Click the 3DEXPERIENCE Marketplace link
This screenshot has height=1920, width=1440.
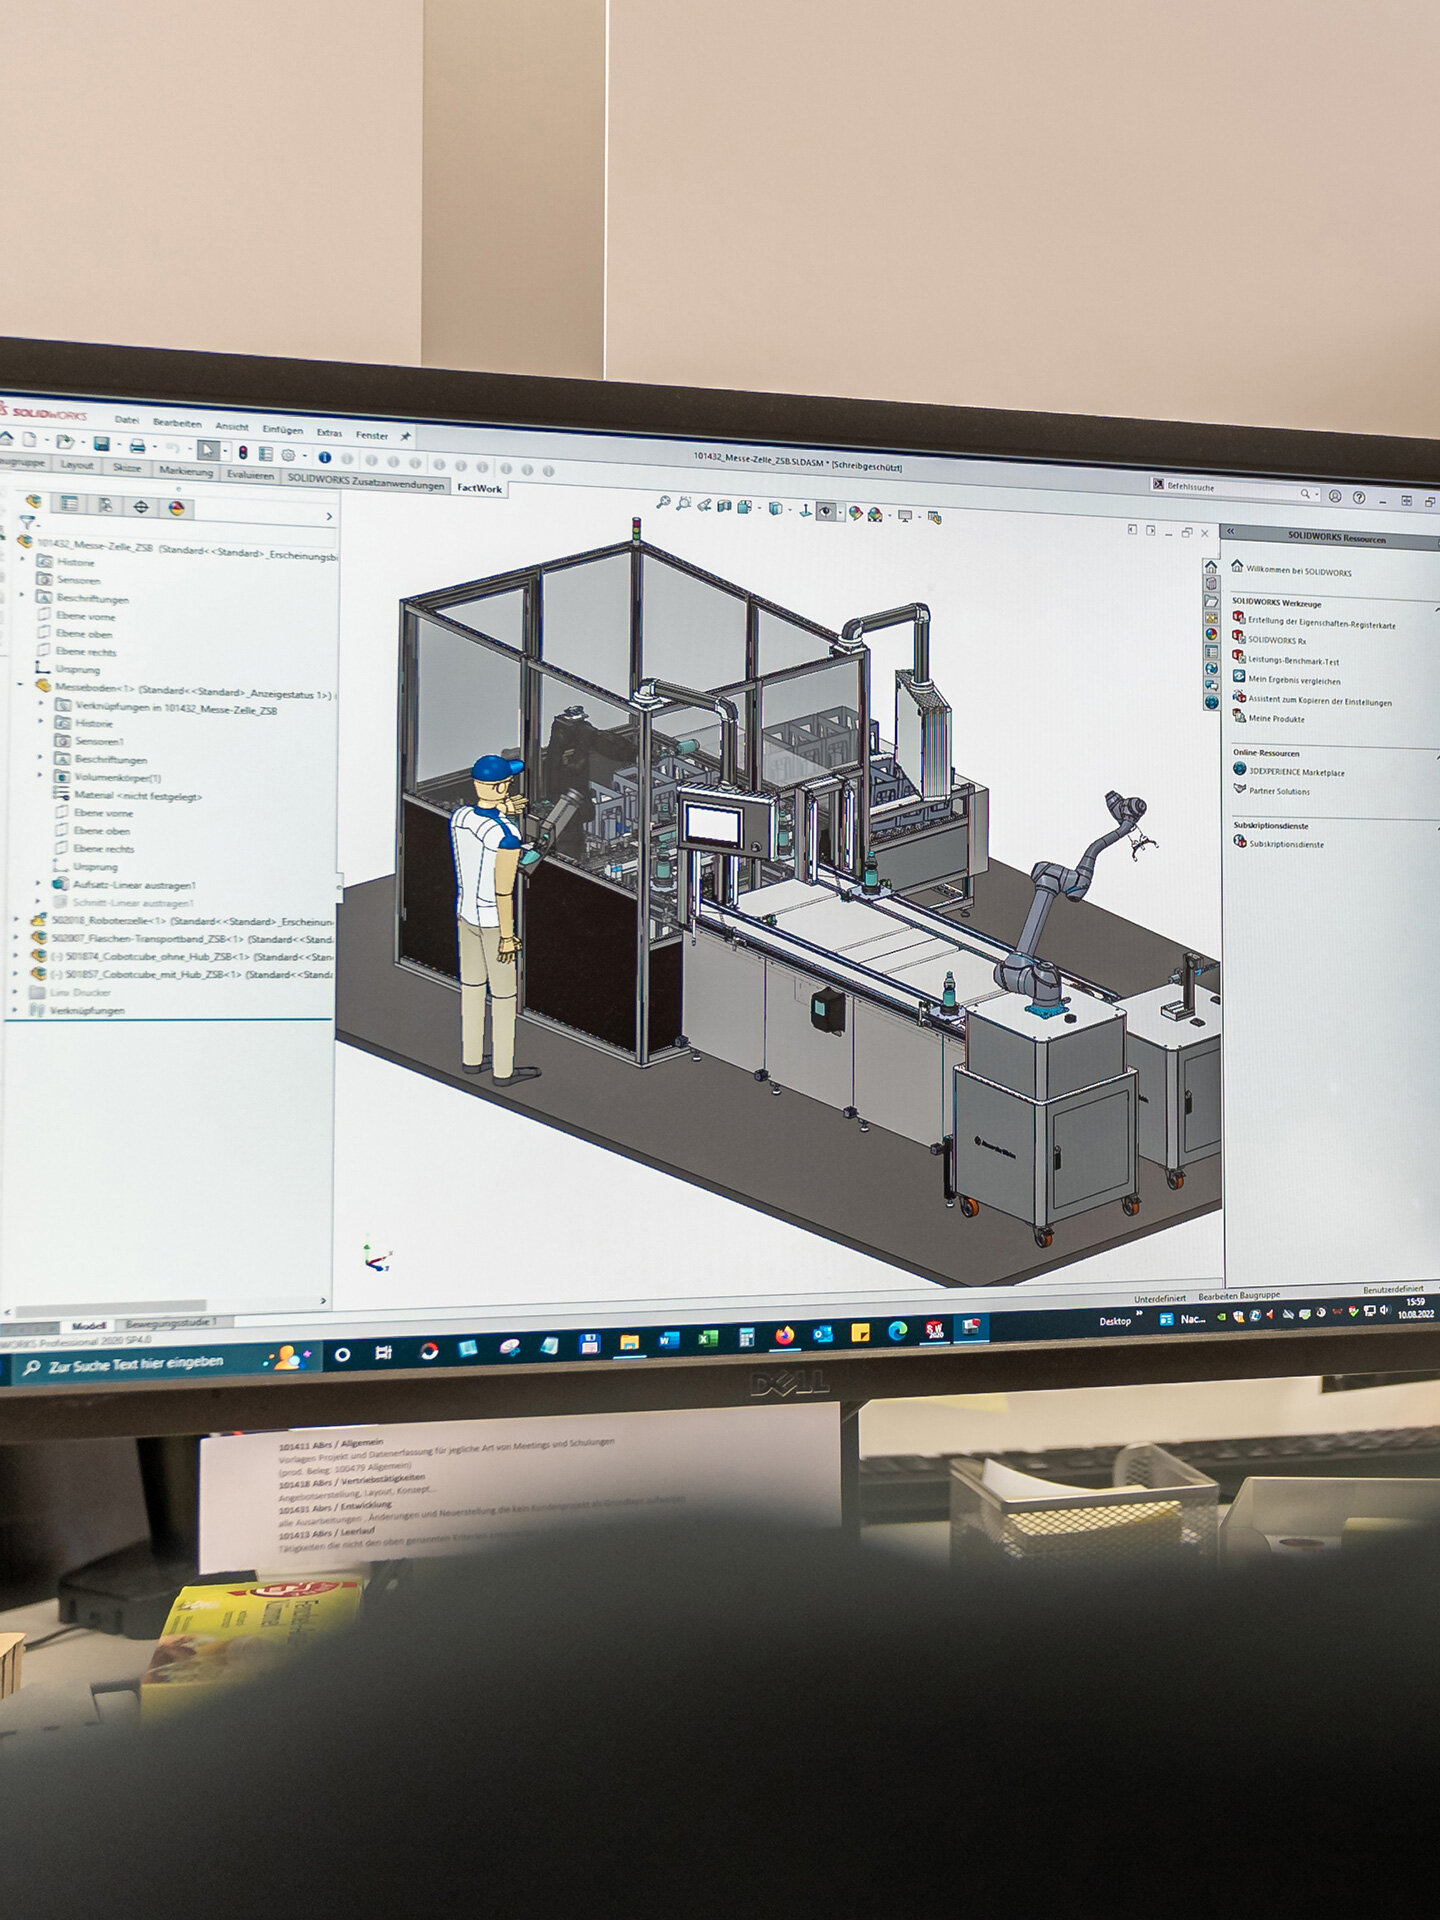pos(1296,772)
